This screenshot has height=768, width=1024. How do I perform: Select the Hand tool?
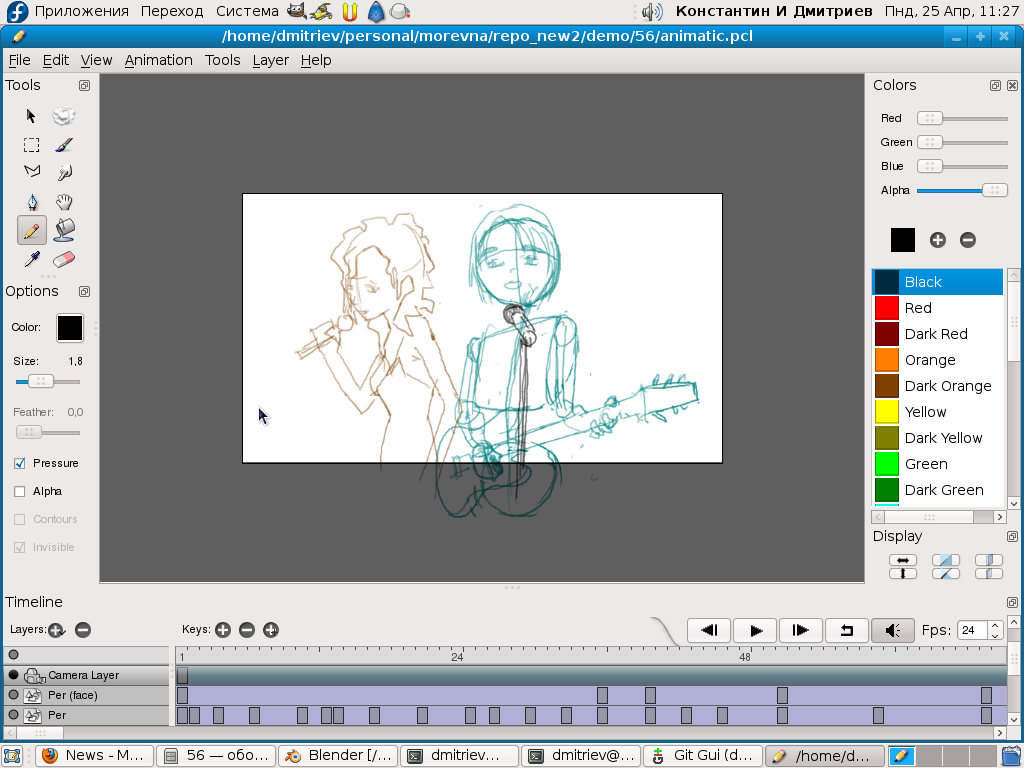pos(64,202)
